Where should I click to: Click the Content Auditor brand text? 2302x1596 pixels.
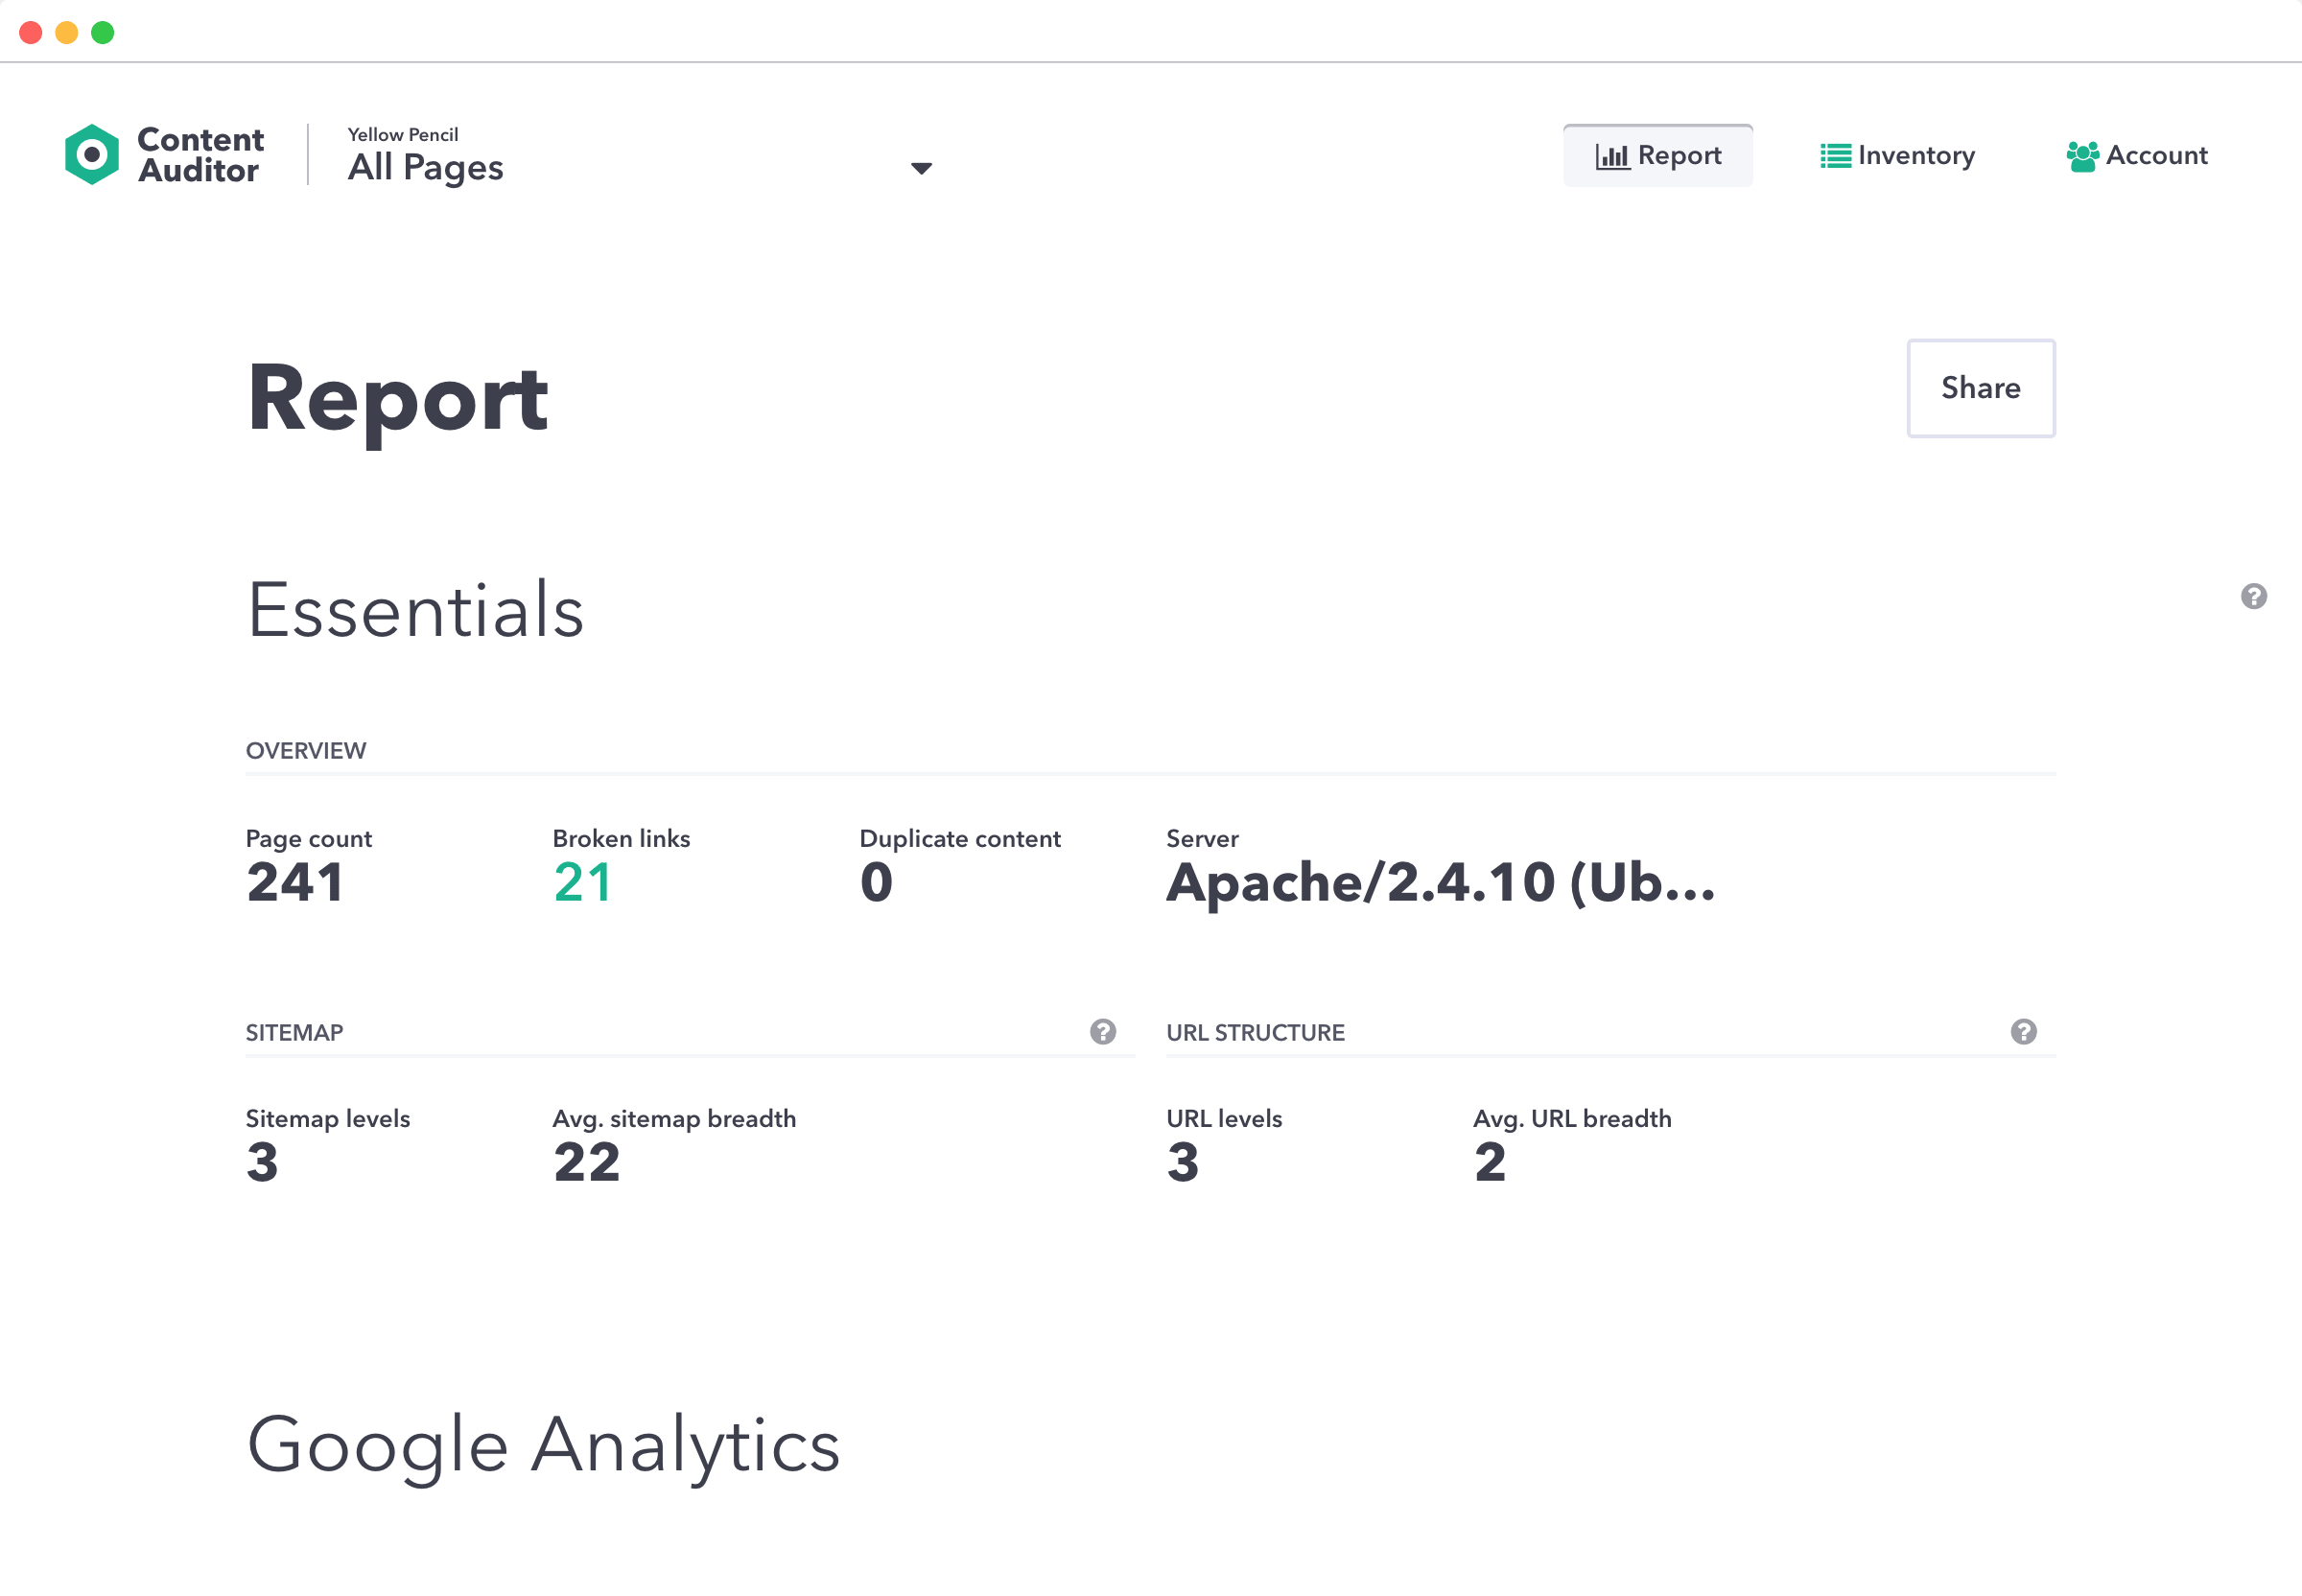coord(200,155)
